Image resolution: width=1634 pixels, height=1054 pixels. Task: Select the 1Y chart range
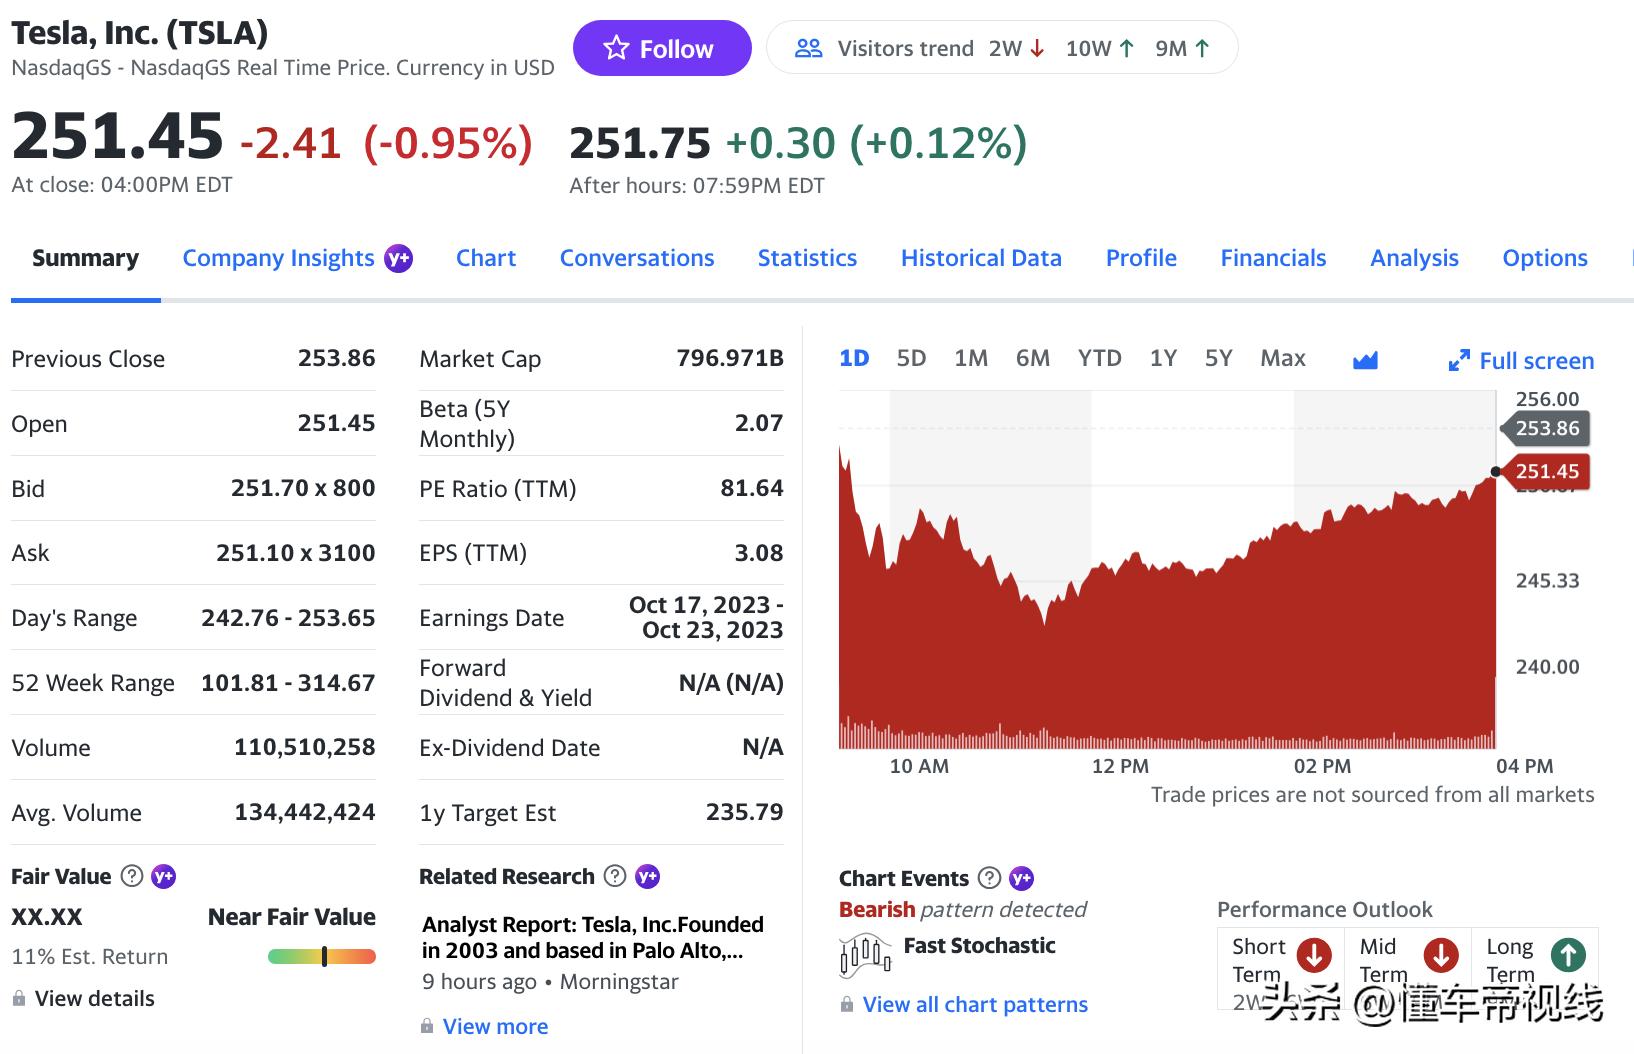click(x=1163, y=358)
